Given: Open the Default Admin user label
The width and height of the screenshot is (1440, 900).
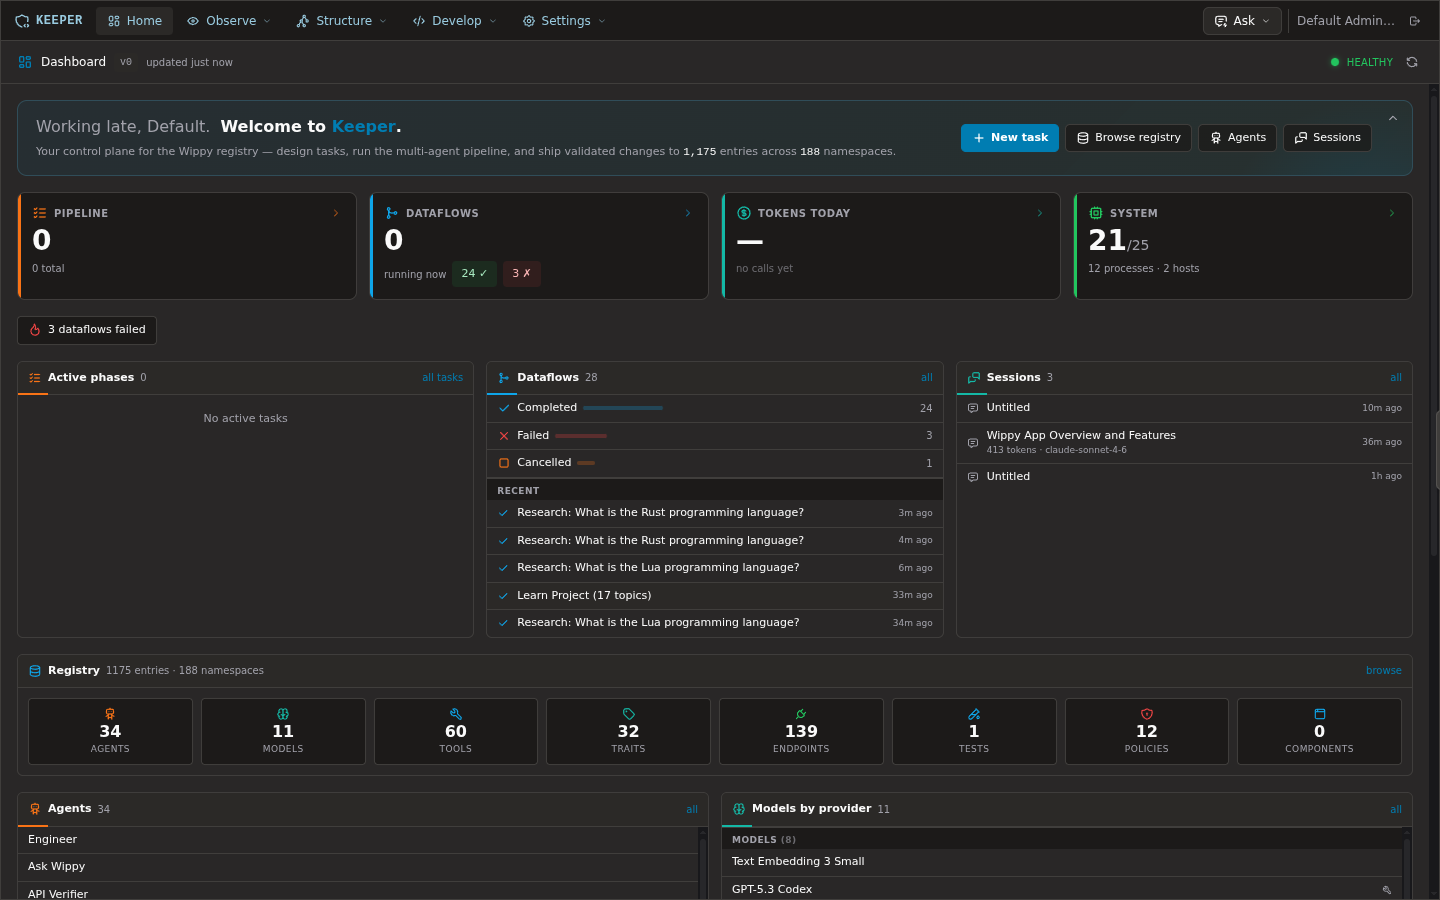Looking at the screenshot, I should point(1345,21).
